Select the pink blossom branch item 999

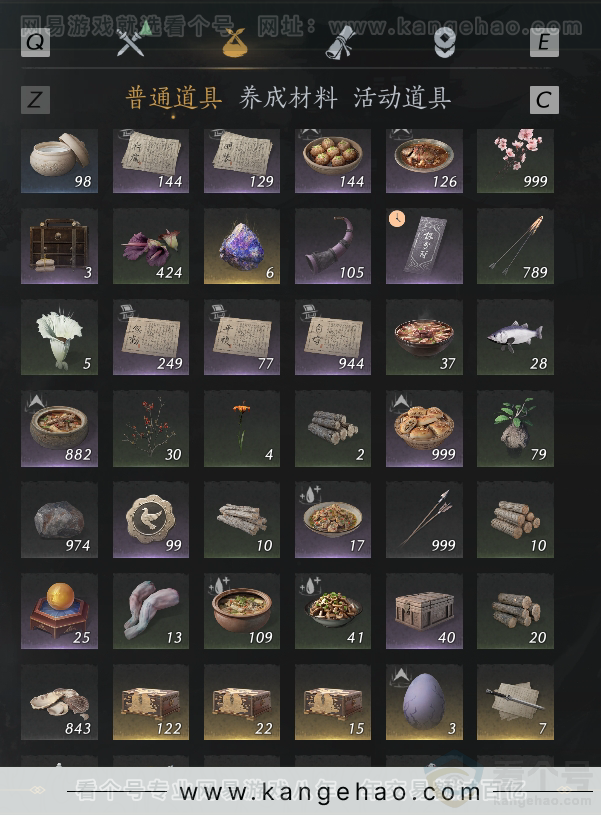pos(515,161)
